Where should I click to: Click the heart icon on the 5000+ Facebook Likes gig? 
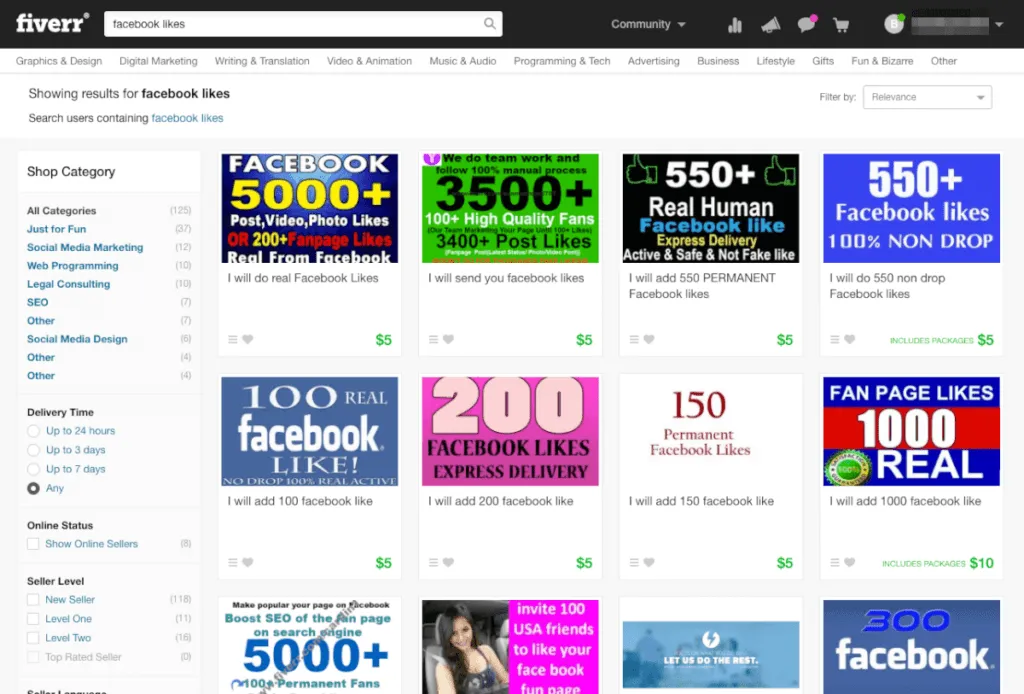pyautogui.click(x=248, y=340)
